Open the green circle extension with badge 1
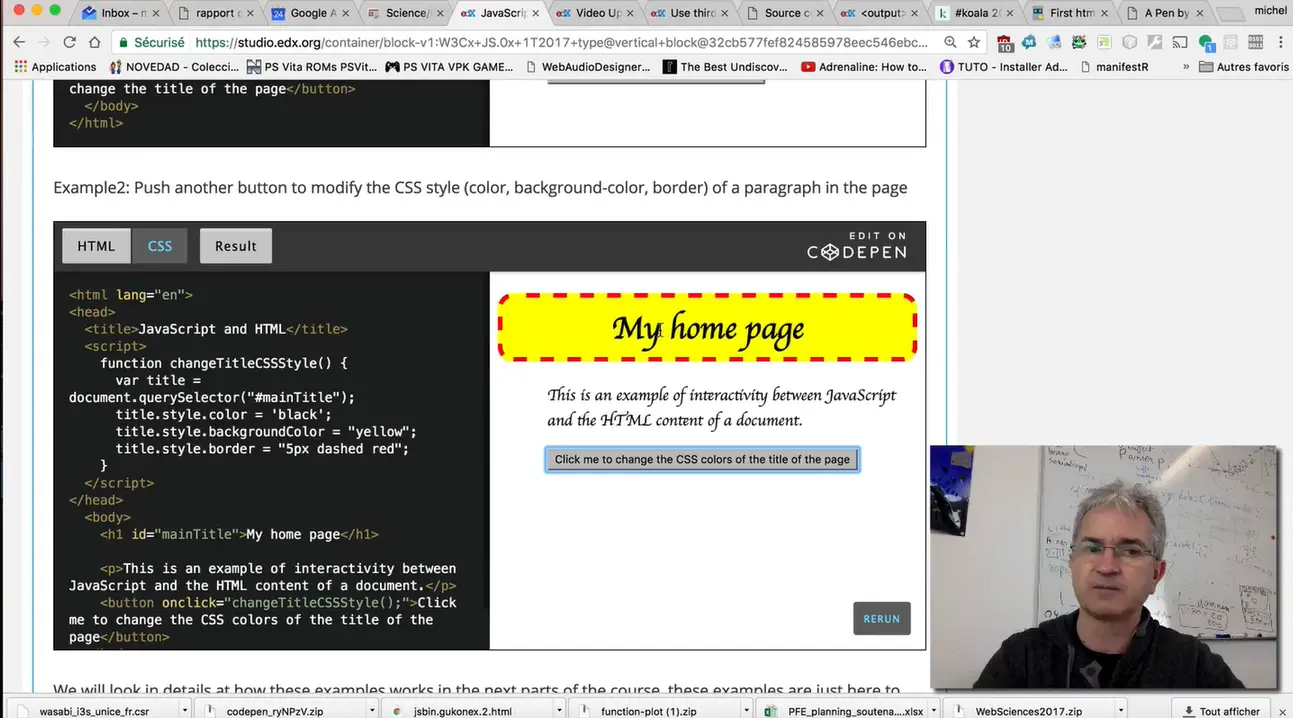Viewport: 1293px width, 718px height. pyautogui.click(x=1206, y=43)
